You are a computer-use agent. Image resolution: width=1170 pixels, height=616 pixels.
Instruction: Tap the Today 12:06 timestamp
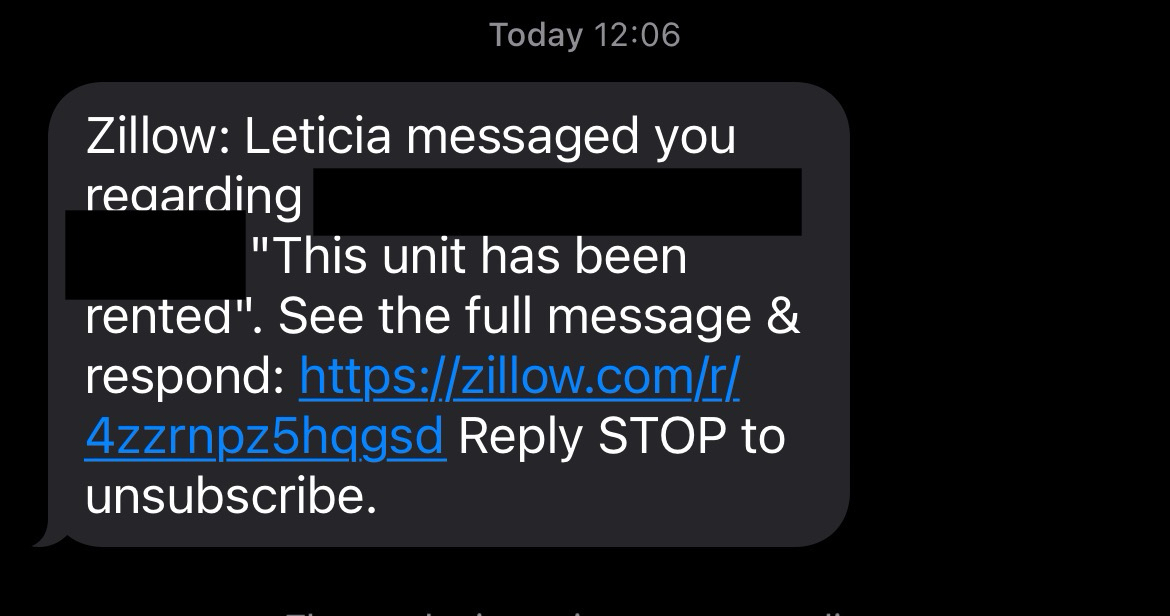[x=585, y=35]
